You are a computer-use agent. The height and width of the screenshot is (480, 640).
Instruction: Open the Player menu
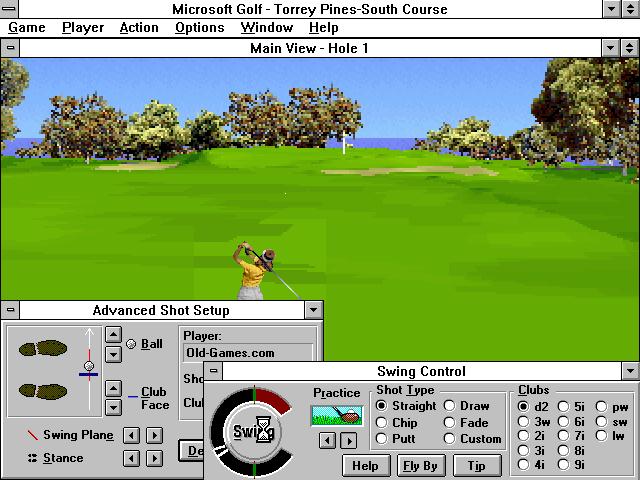point(83,28)
